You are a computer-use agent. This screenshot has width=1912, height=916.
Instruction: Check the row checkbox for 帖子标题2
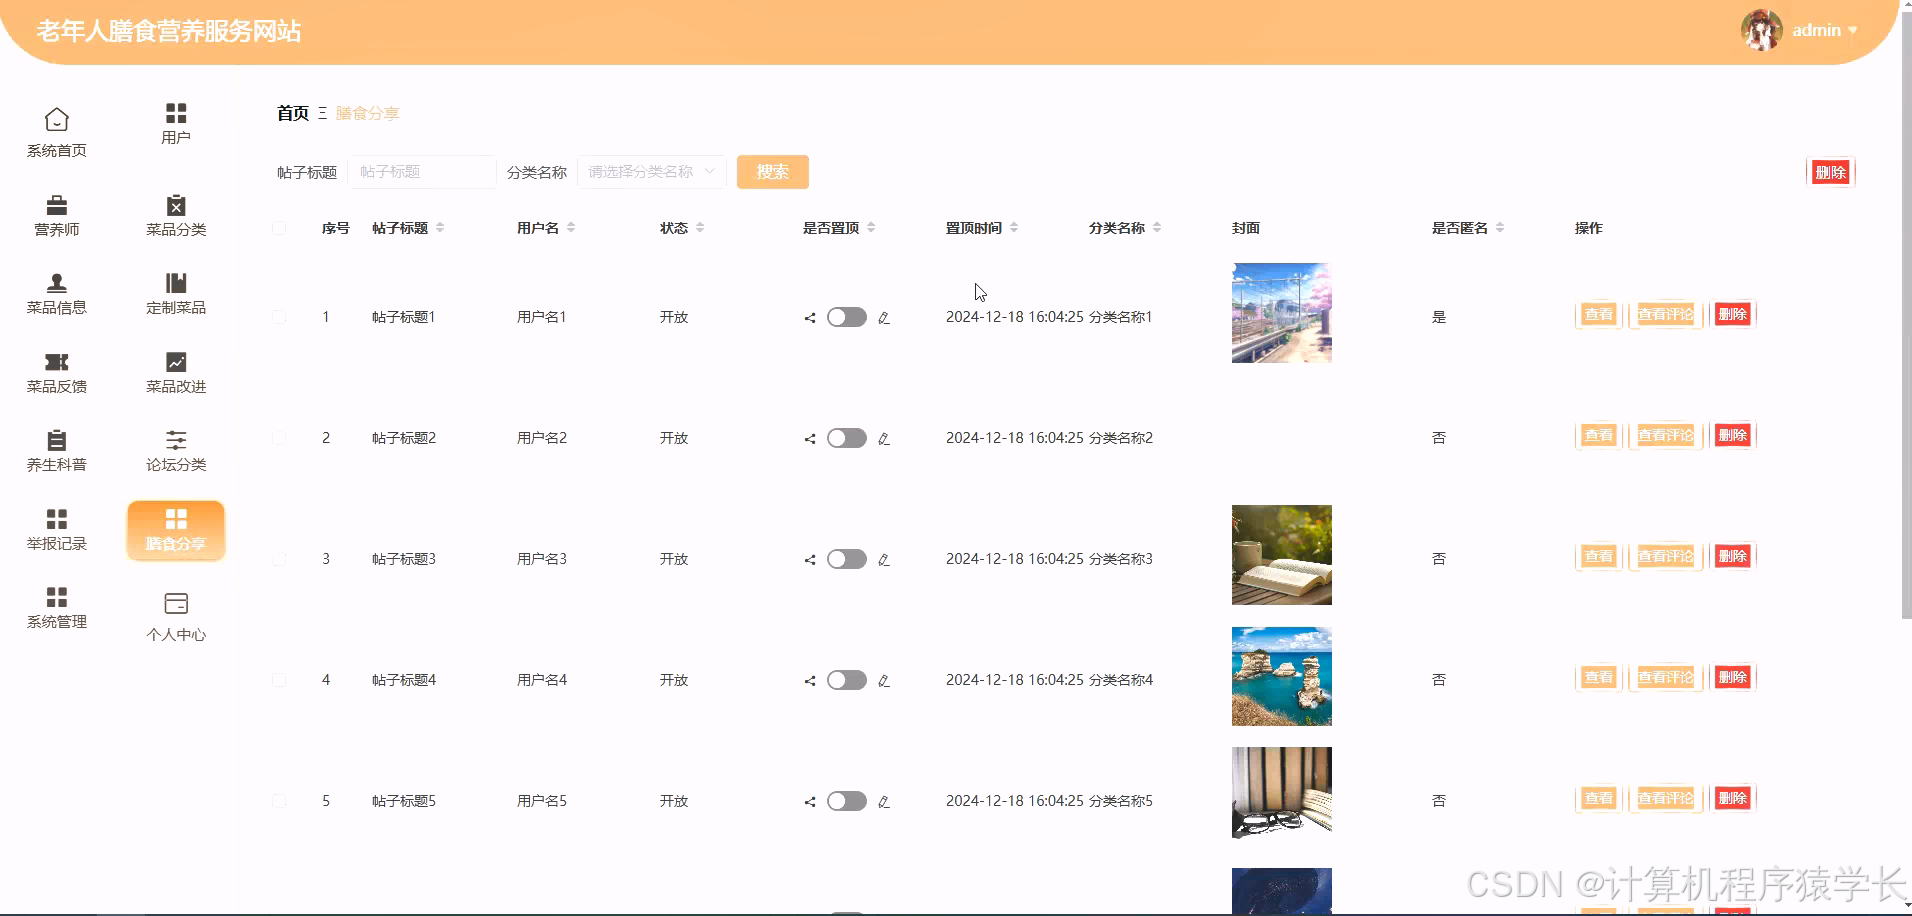(280, 437)
